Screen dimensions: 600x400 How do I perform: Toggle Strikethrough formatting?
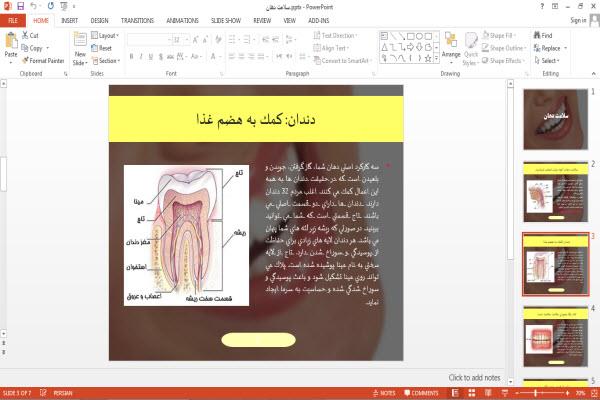[170, 57]
